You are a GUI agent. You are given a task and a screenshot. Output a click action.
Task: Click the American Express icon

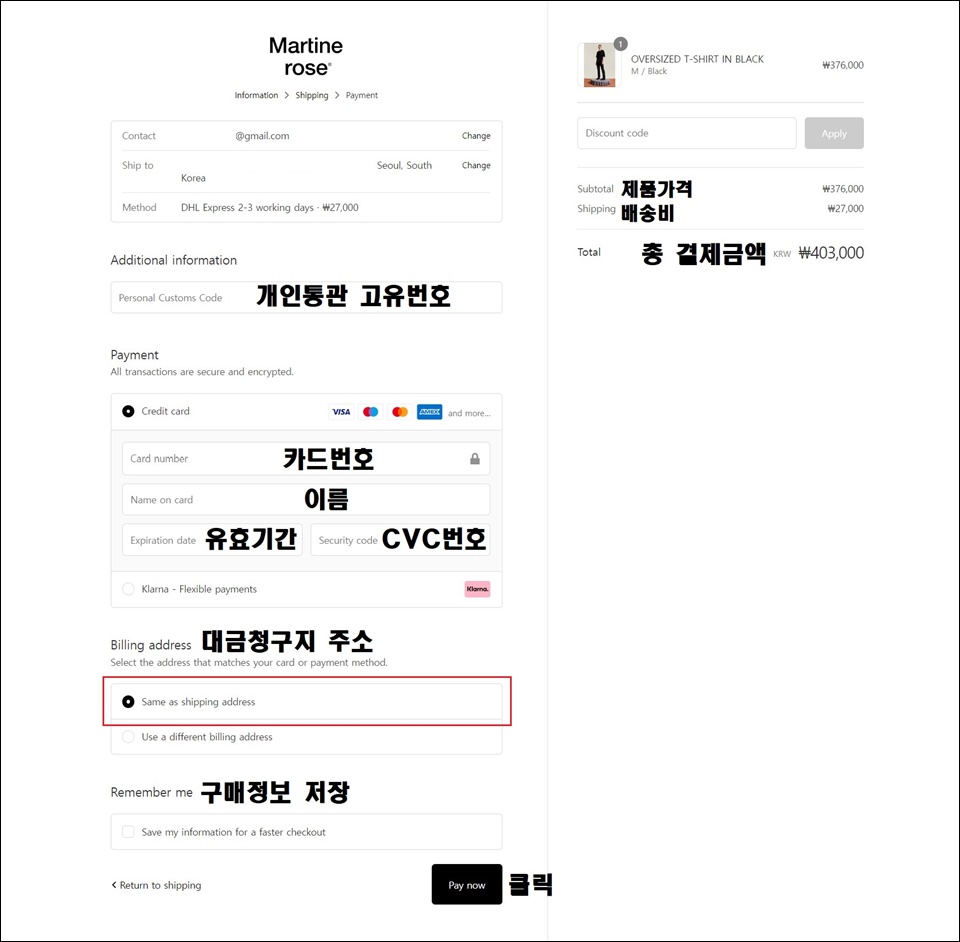(429, 412)
